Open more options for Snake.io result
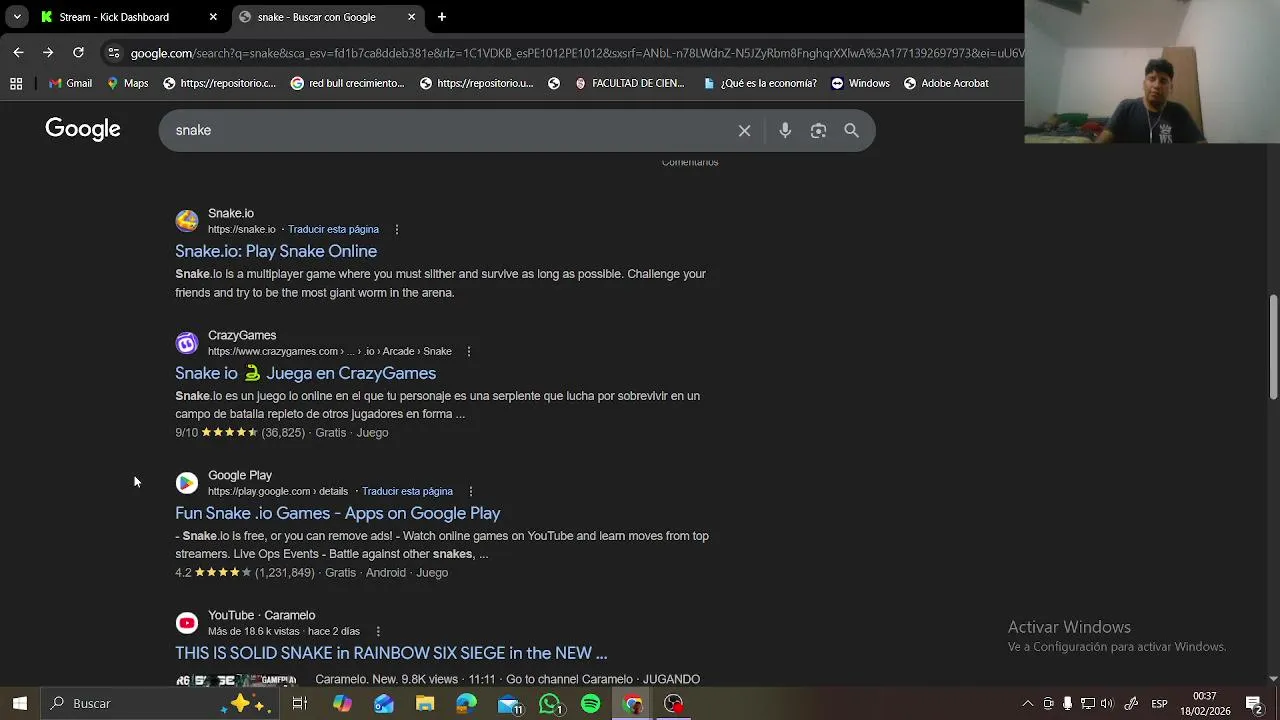This screenshot has height=720, width=1280. 397,229
